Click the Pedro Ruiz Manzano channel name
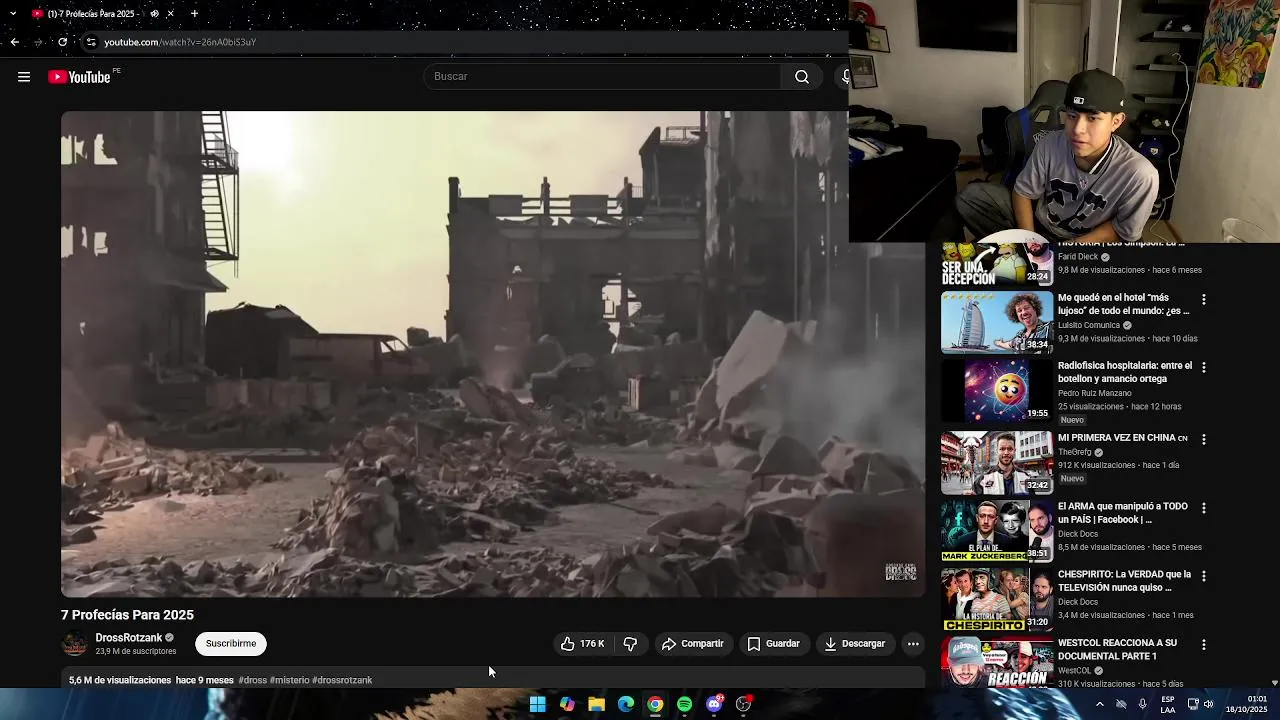This screenshot has width=1280, height=720. coord(1095,393)
